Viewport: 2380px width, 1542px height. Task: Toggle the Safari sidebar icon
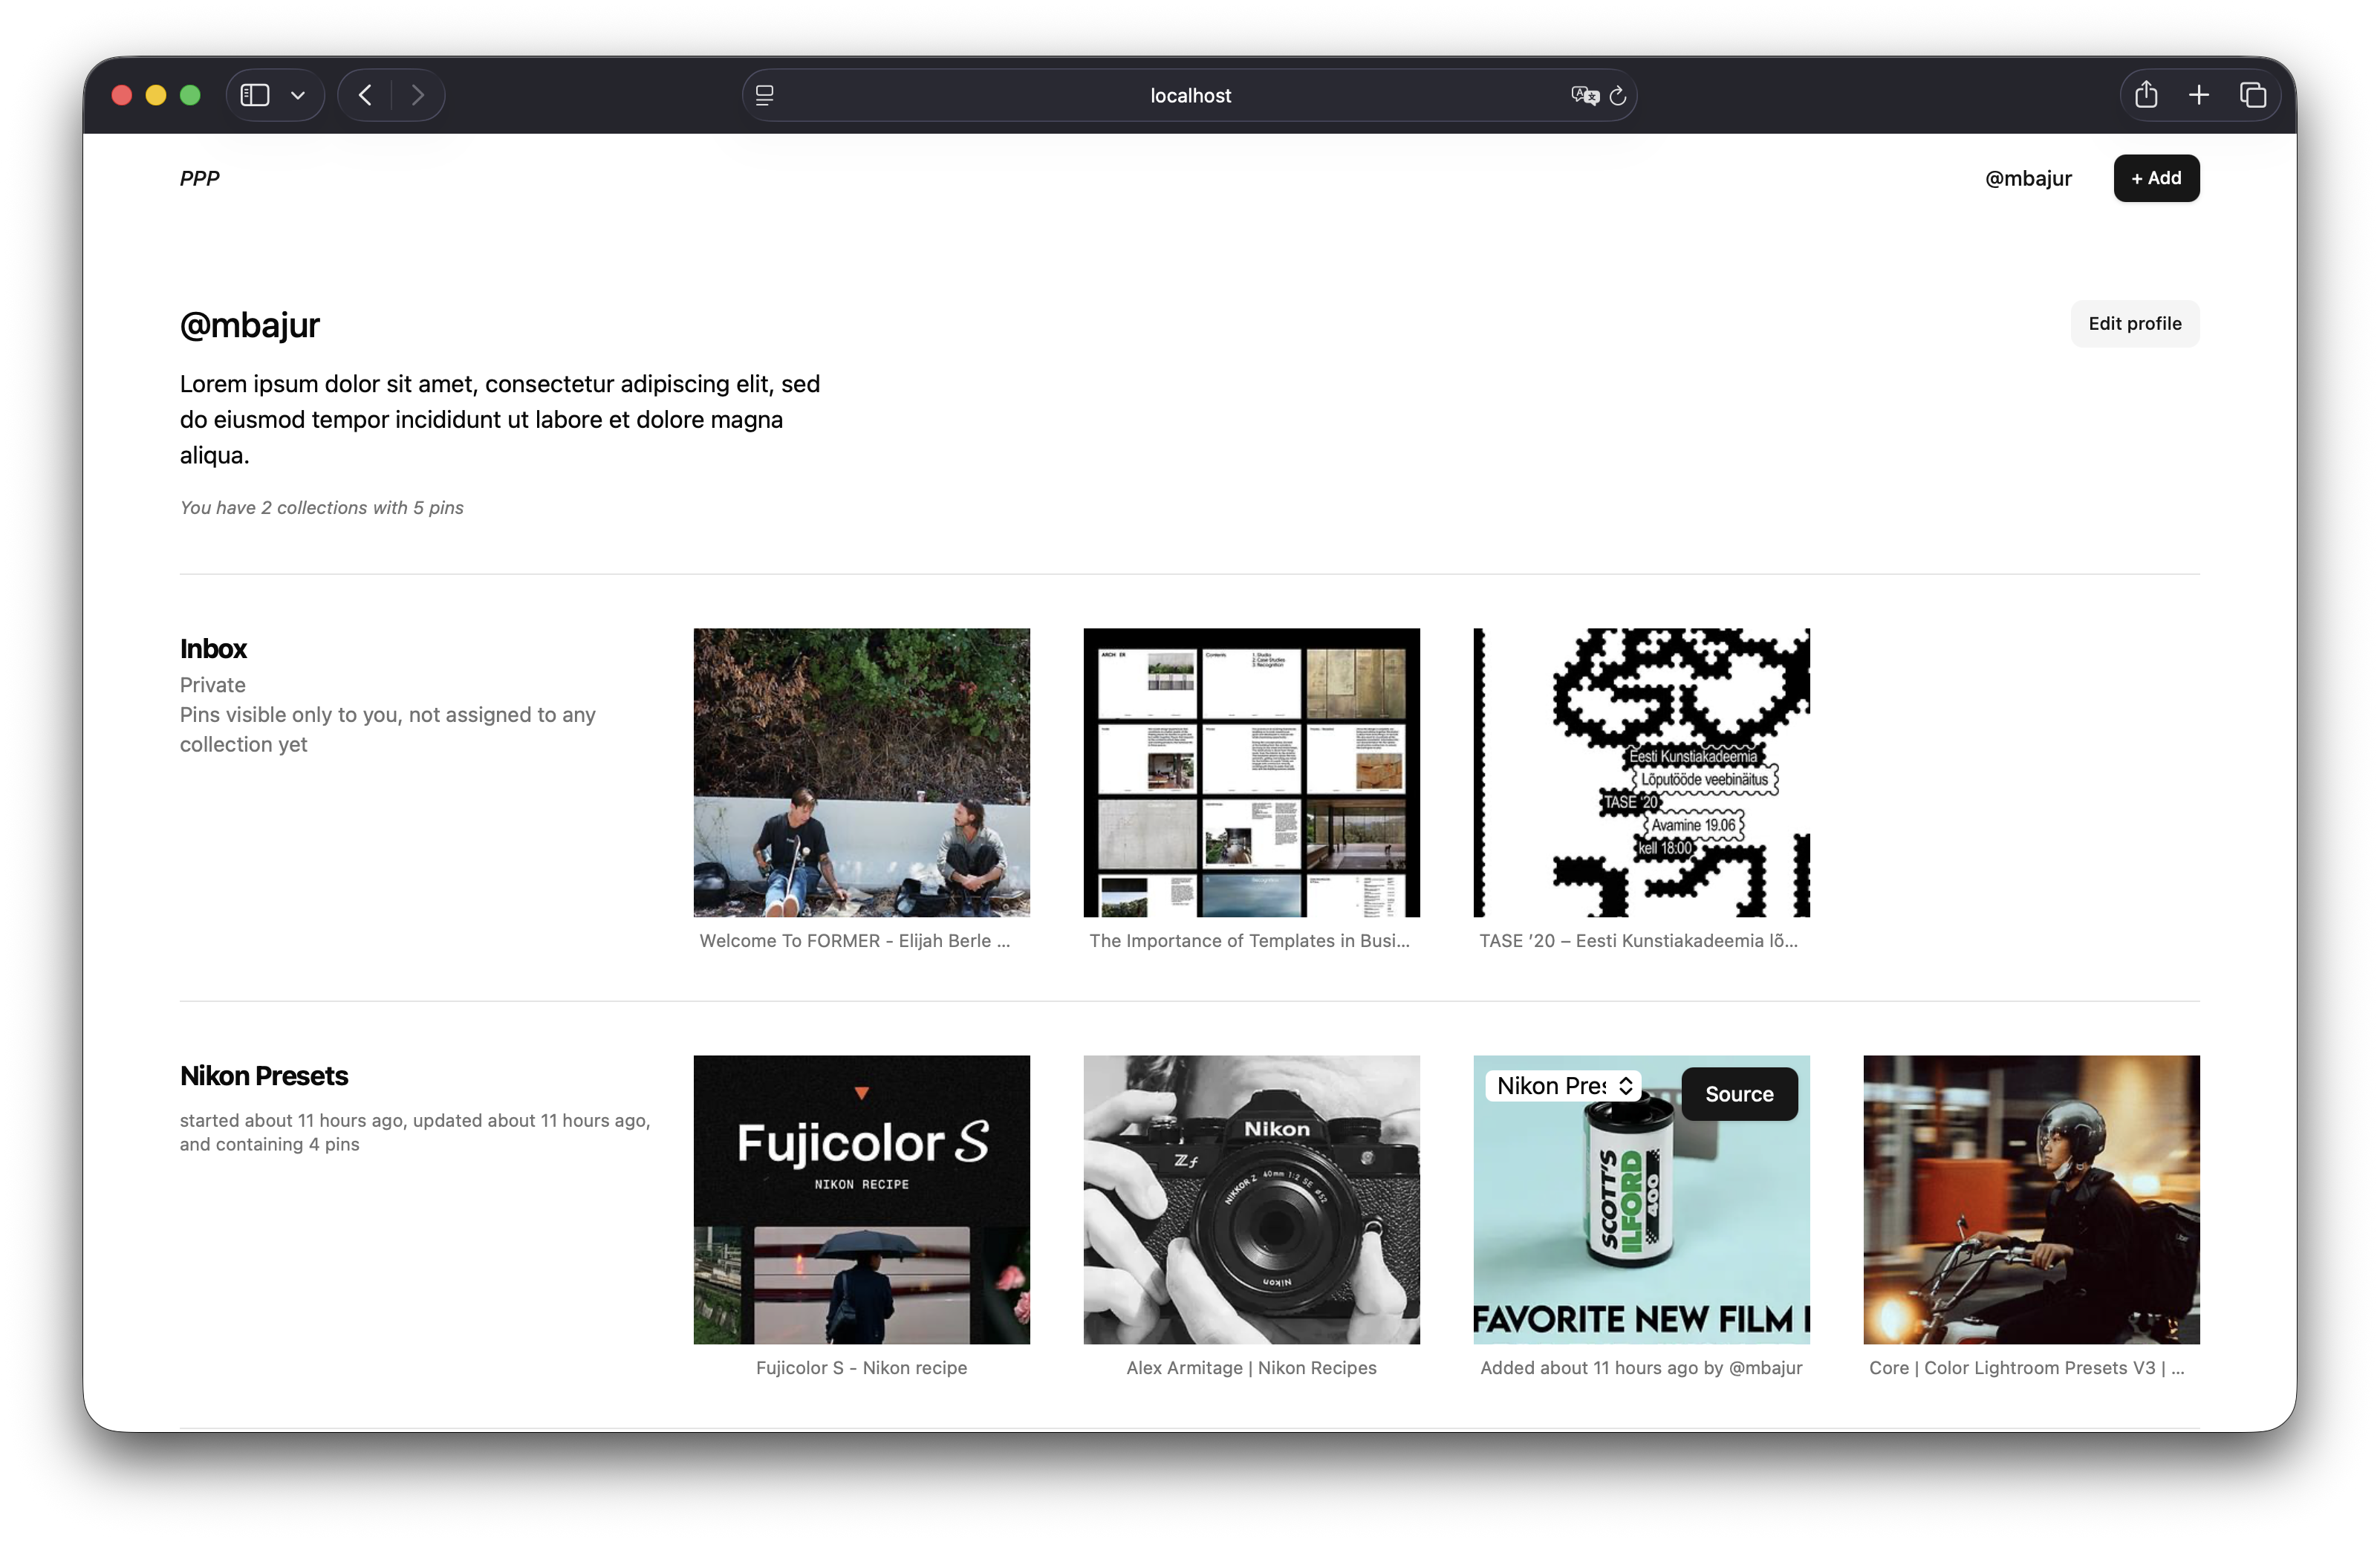click(255, 95)
